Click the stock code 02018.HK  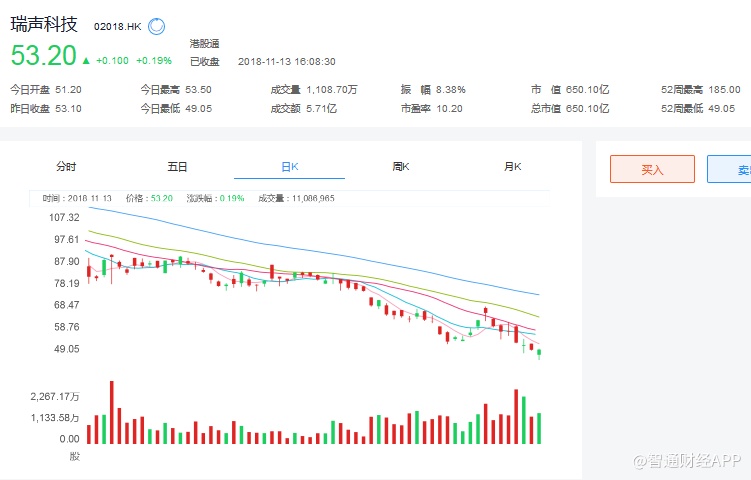coord(117,27)
